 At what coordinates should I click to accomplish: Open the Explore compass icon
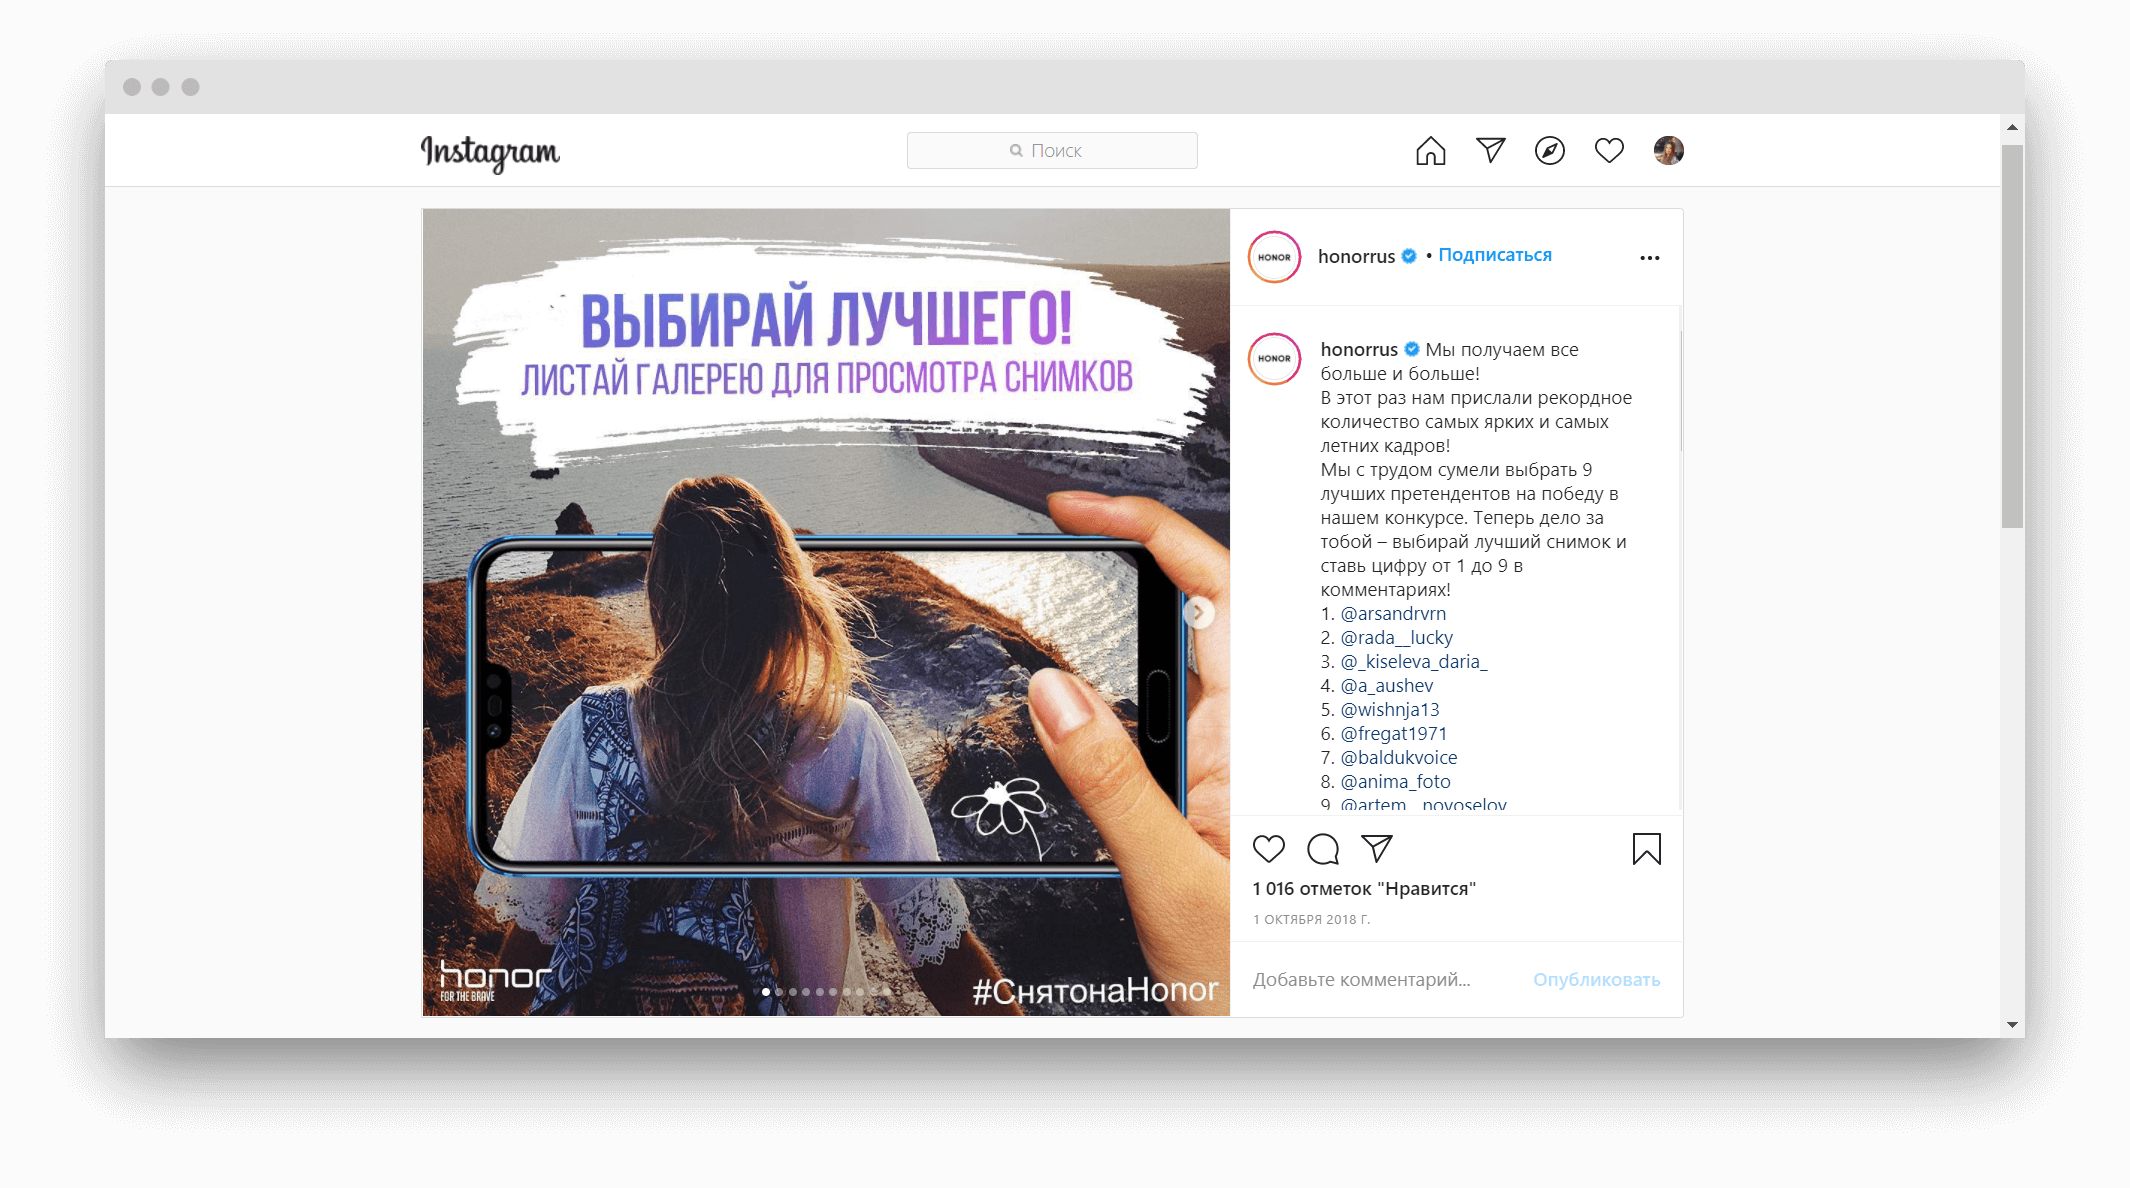point(1549,150)
